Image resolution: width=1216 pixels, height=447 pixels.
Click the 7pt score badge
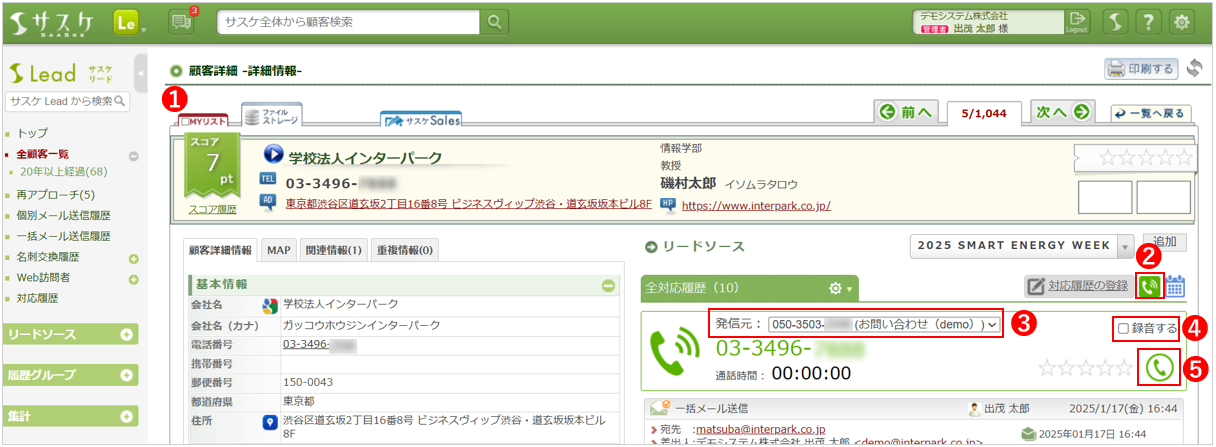point(211,164)
